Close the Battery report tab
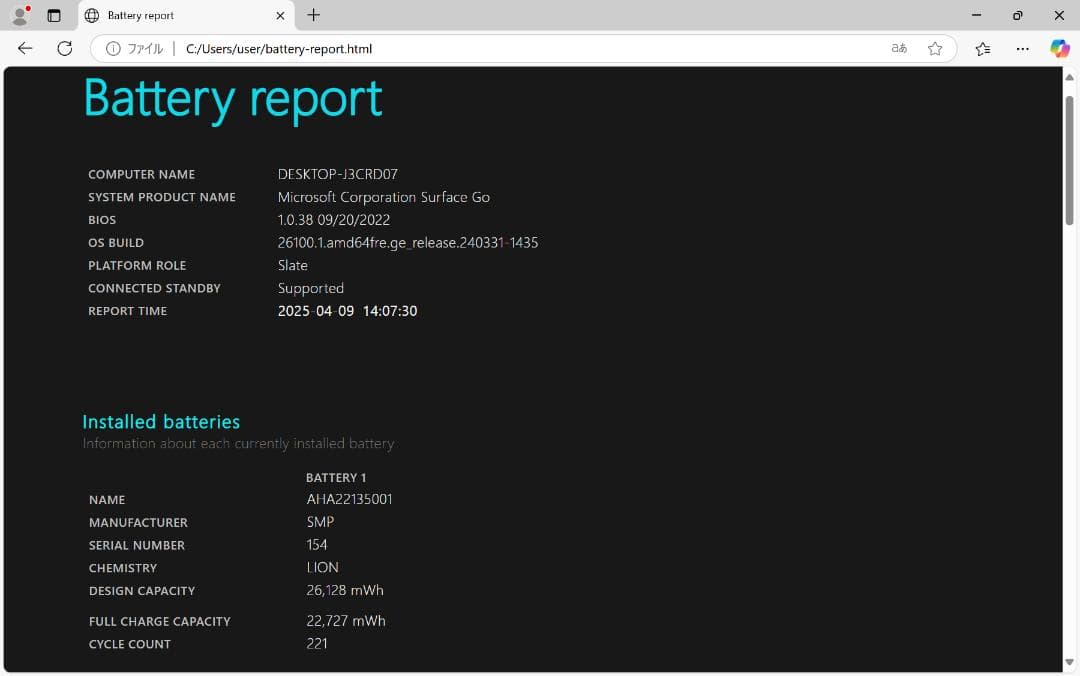The image size is (1080, 676). [x=280, y=15]
